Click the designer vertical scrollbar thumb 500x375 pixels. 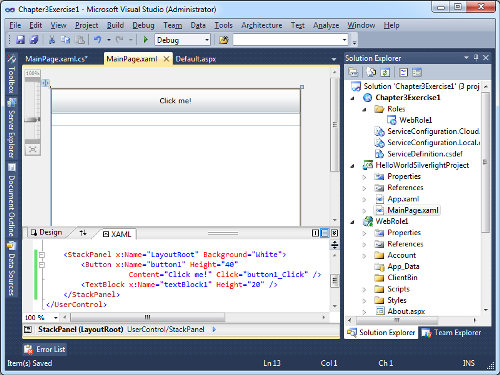[x=335, y=125]
